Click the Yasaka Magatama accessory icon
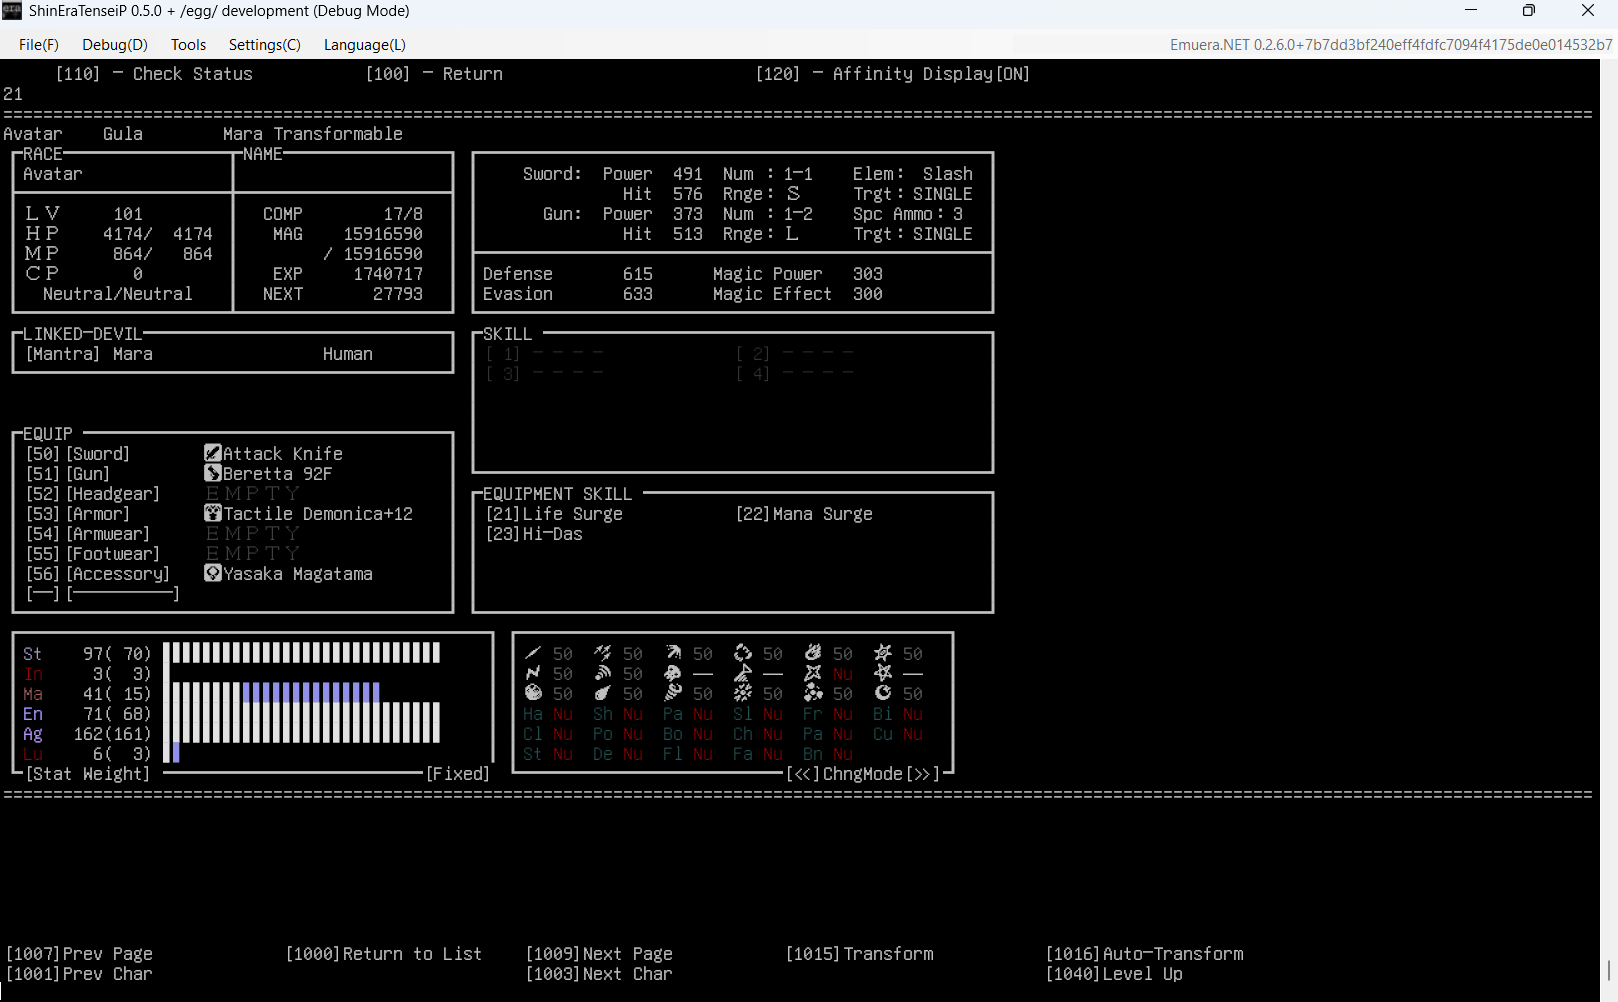This screenshot has height=1002, width=1618. [212, 573]
